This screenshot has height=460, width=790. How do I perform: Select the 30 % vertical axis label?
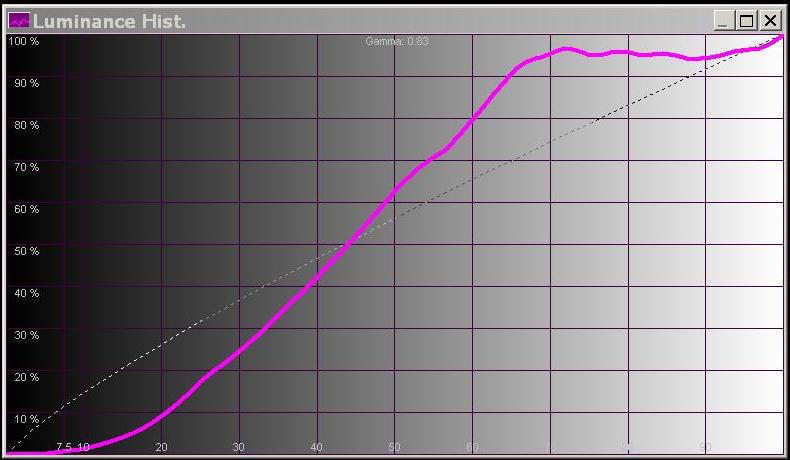(26, 335)
